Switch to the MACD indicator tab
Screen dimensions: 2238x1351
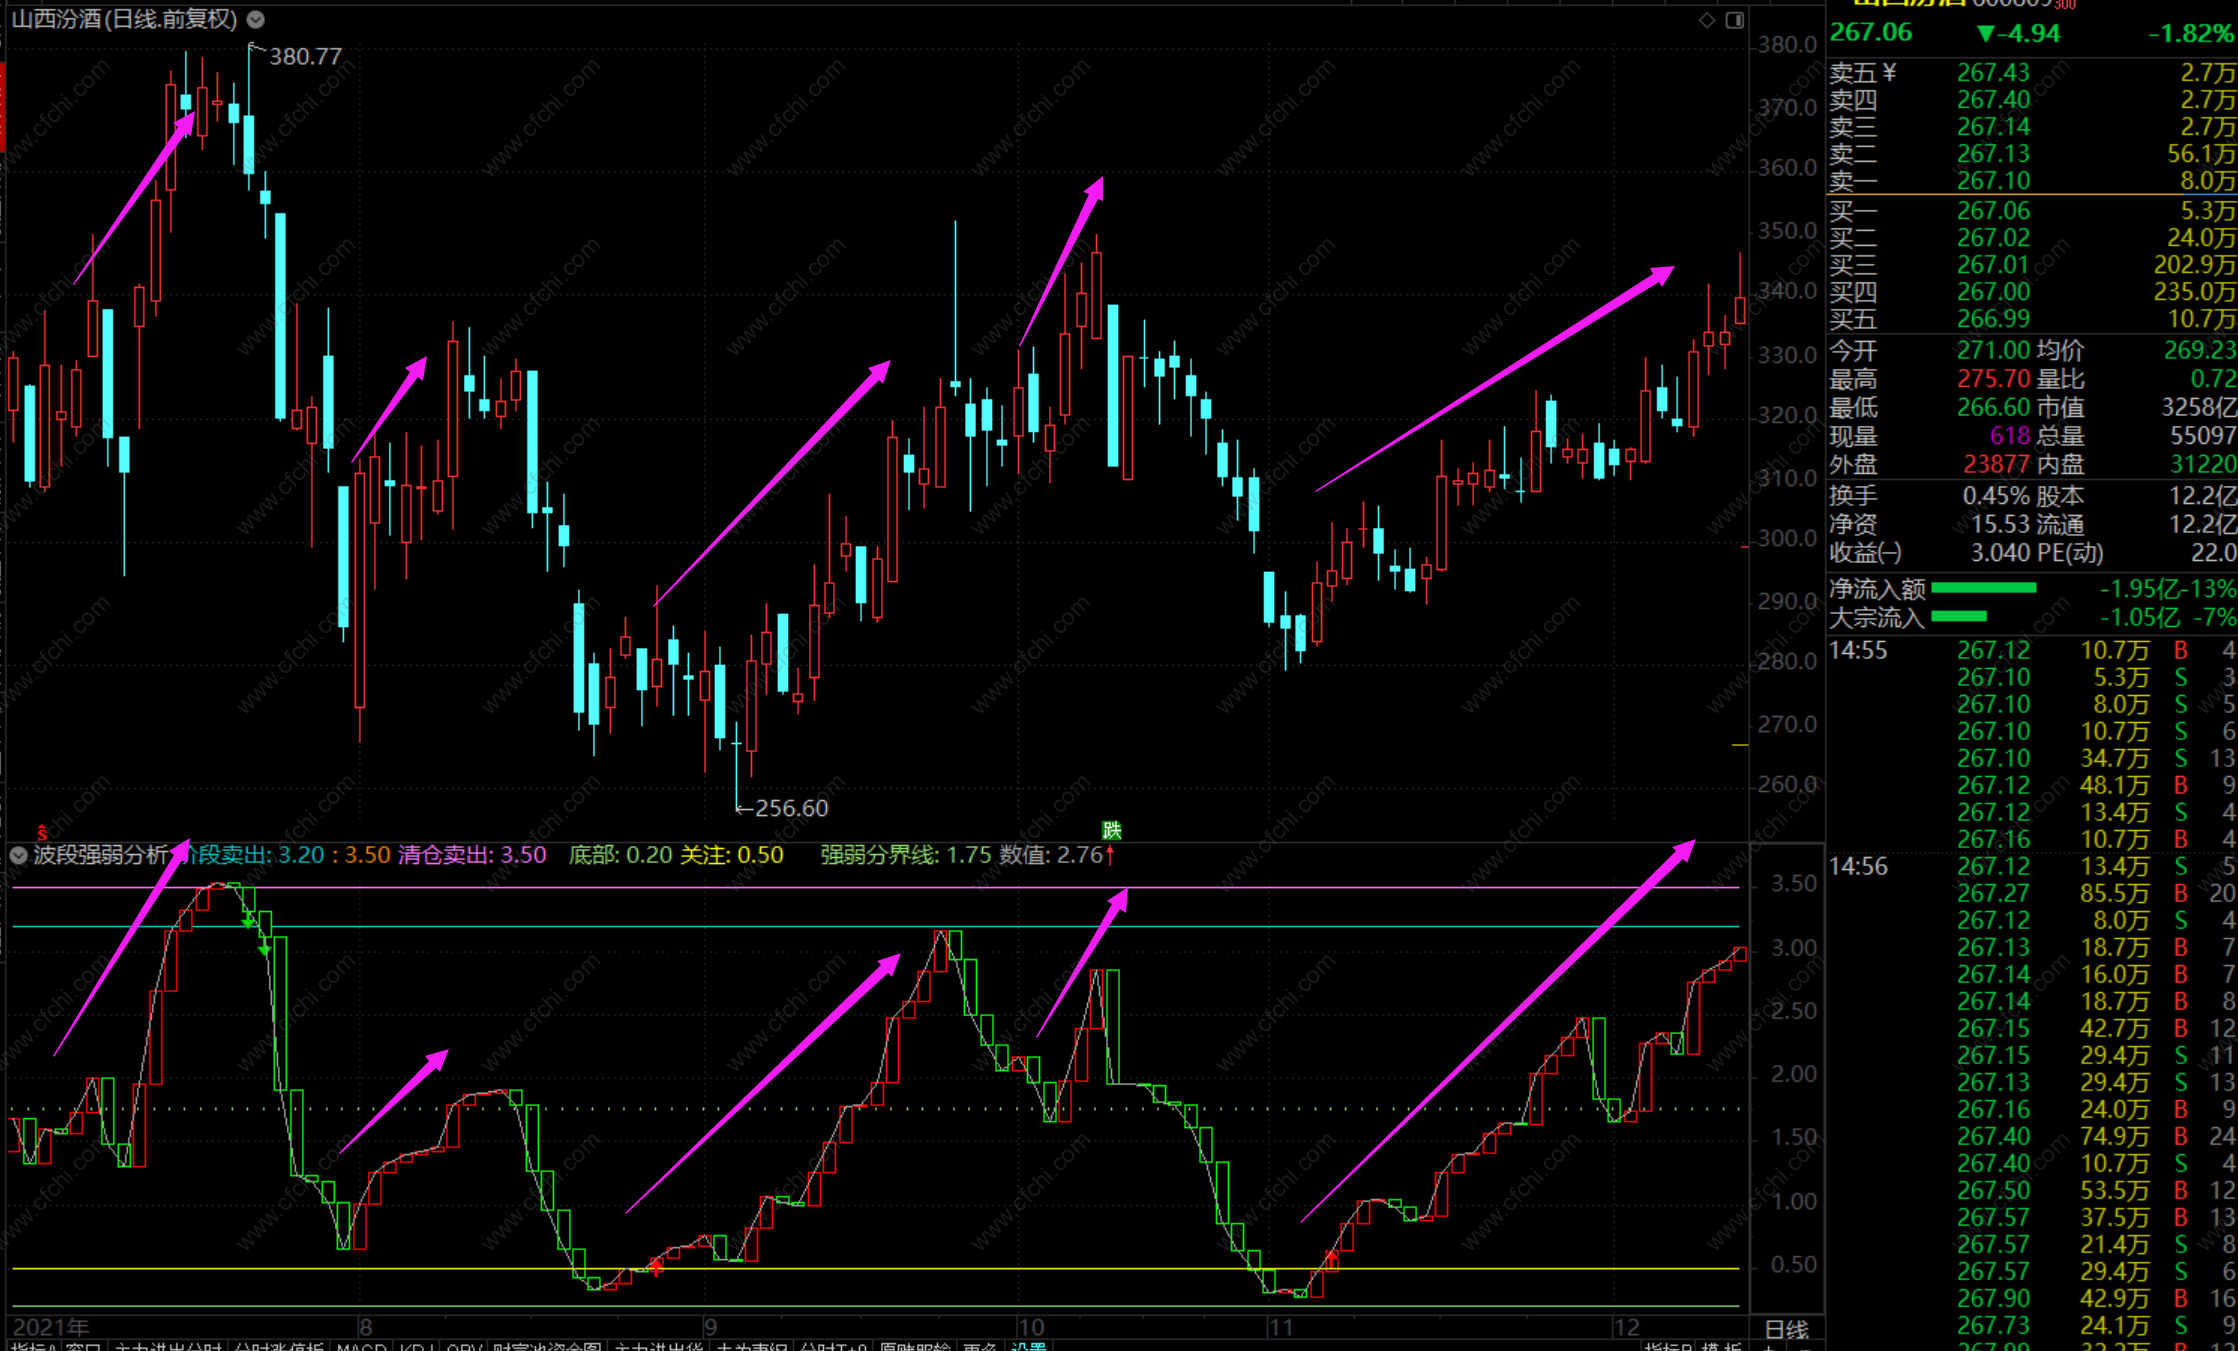click(361, 1346)
